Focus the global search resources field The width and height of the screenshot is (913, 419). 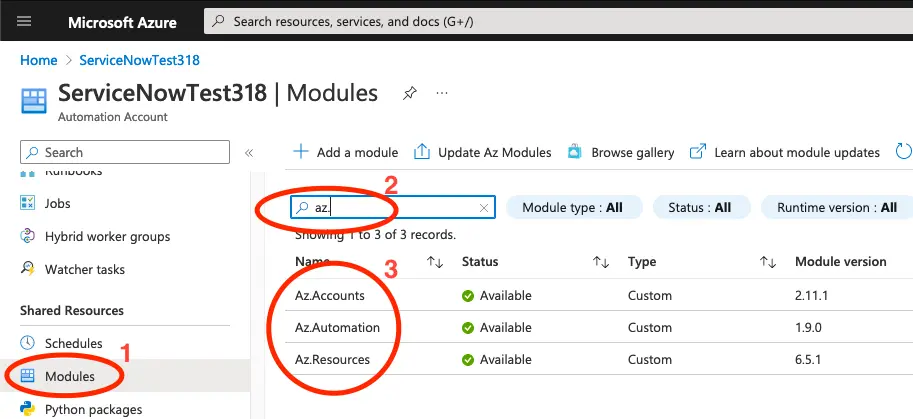[558, 22]
